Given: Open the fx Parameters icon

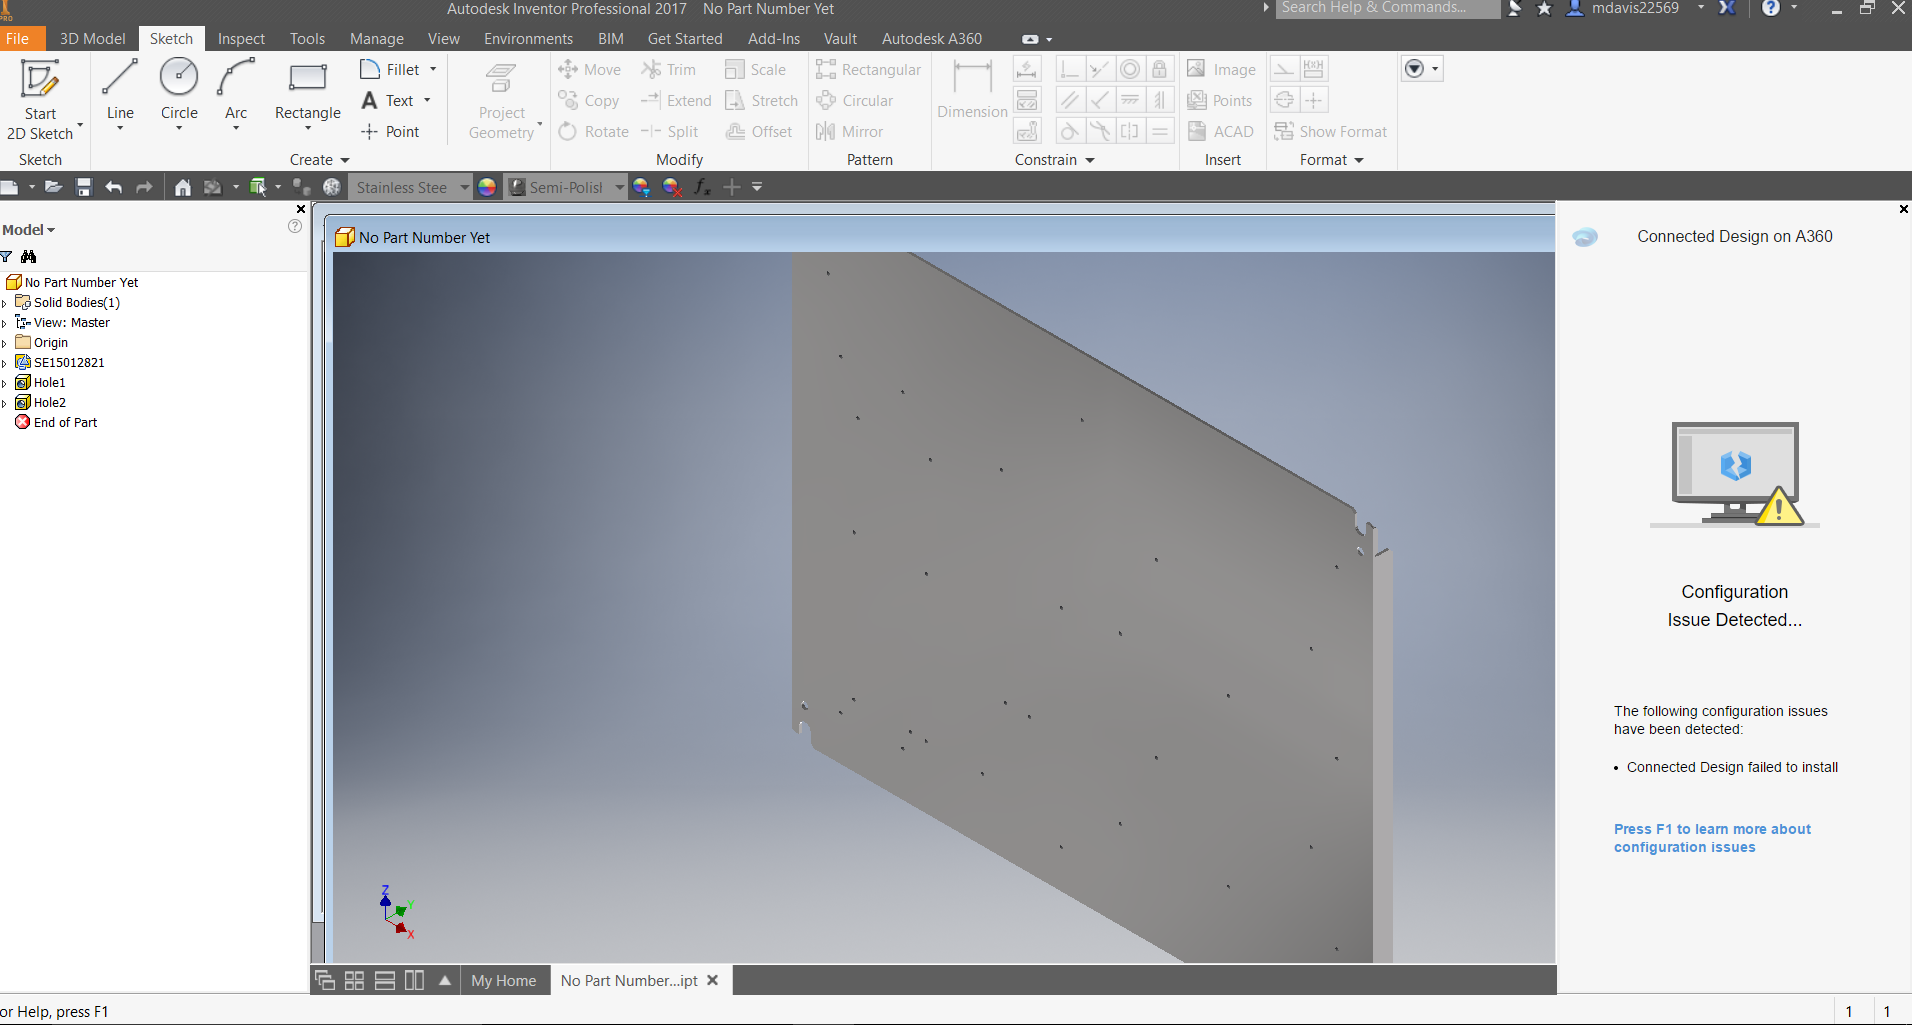Looking at the screenshot, I should pyautogui.click(x=702, y=187).
